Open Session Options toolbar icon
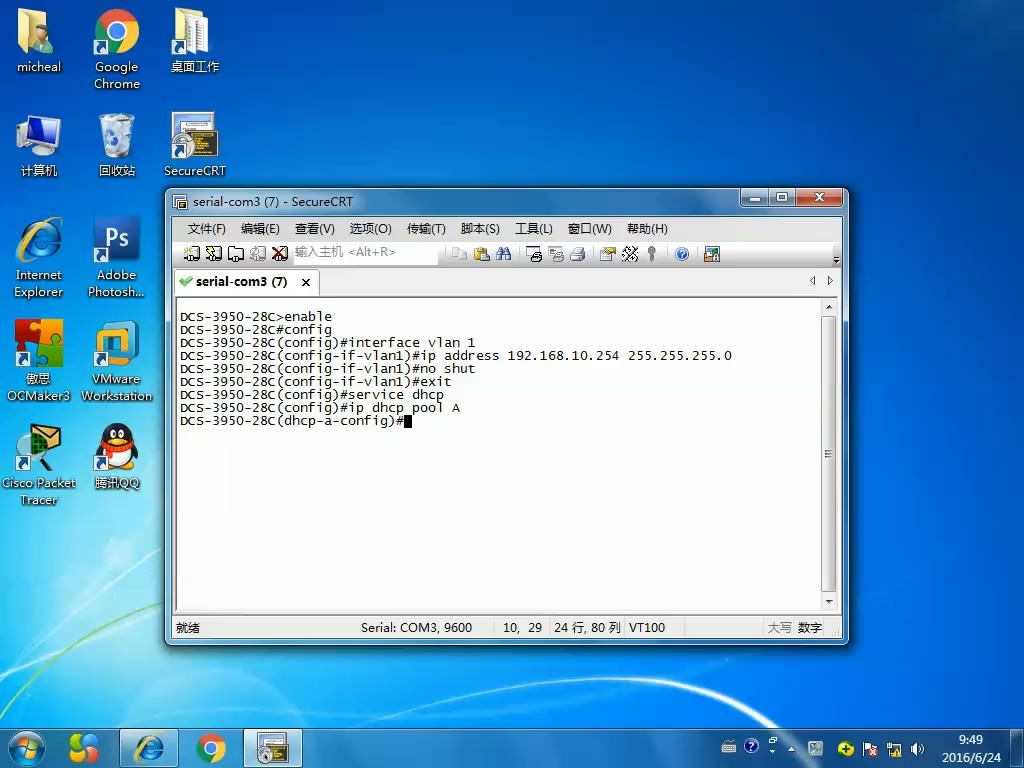The height and width of the screenshot is (768, 1024). click(608, 254)
